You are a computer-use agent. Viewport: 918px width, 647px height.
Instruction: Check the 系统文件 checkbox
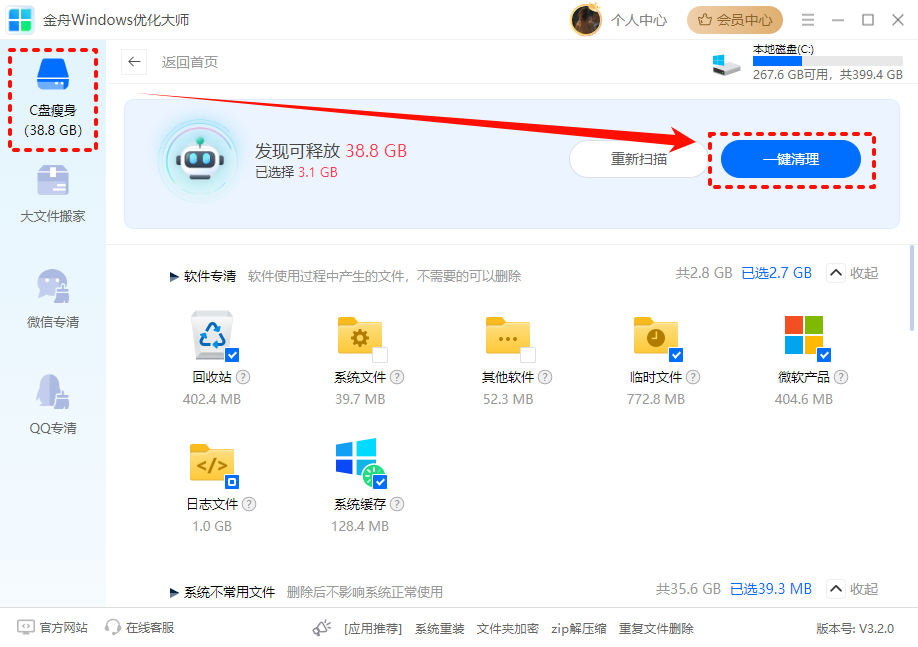[380, 355]
